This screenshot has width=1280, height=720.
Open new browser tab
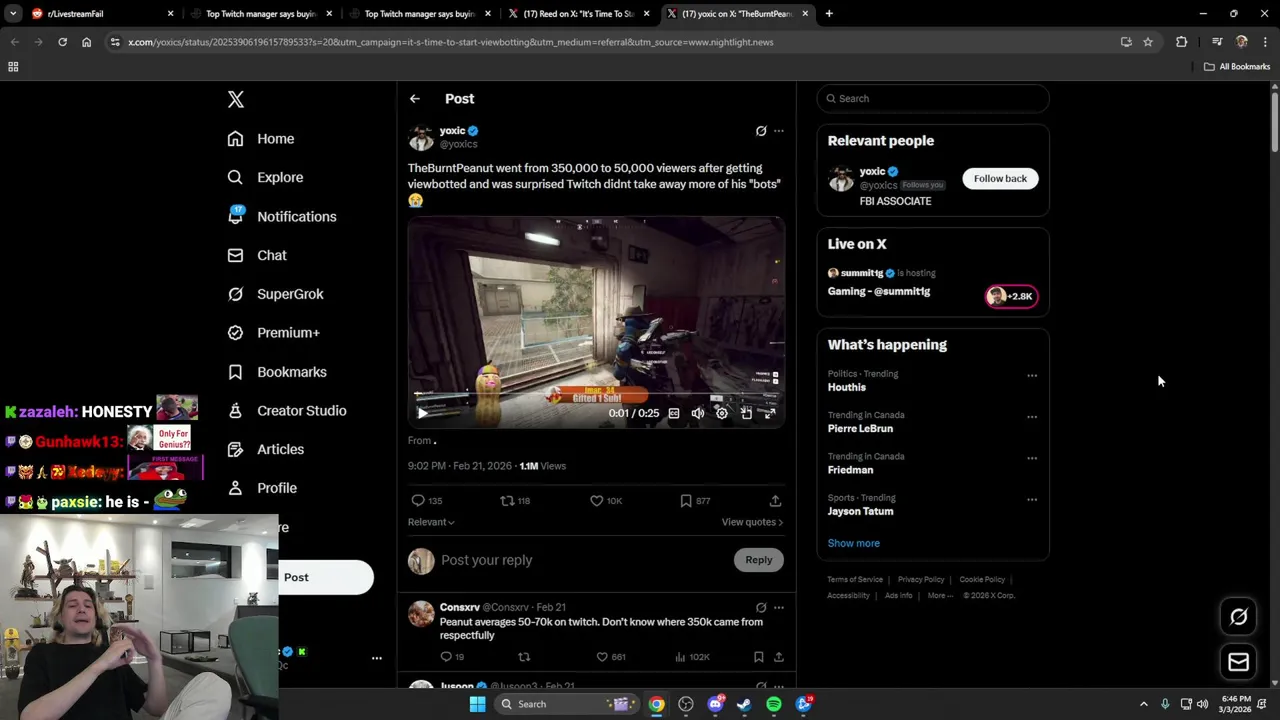point(829,14)
